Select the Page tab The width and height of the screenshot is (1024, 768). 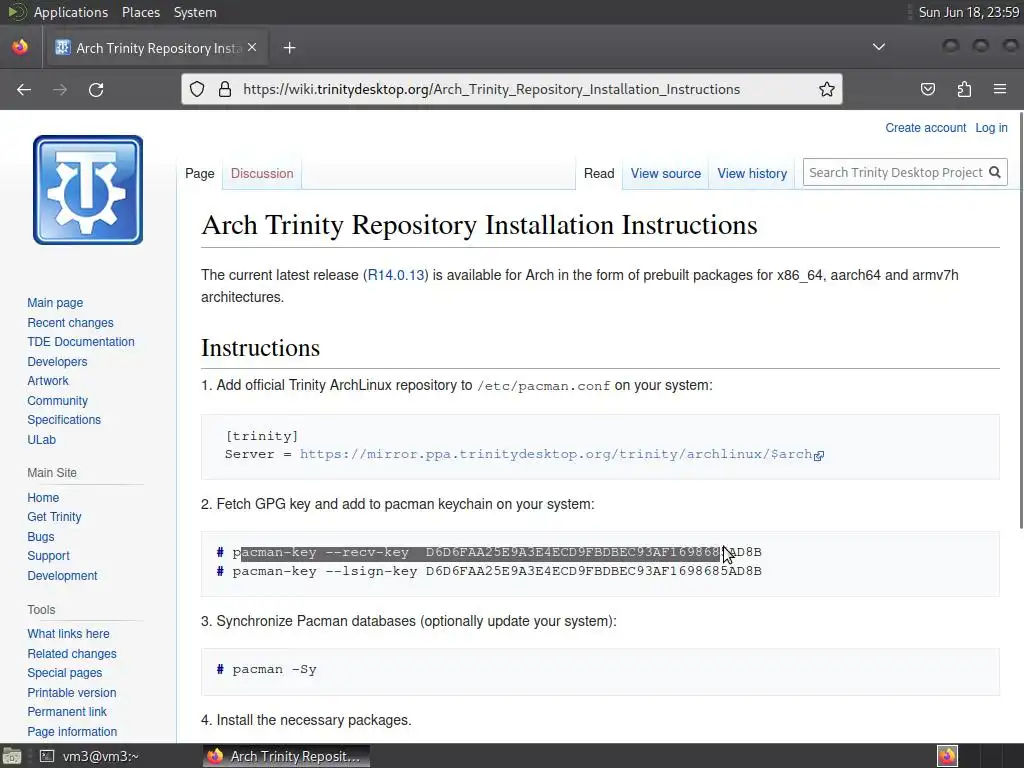pos(200,174)
